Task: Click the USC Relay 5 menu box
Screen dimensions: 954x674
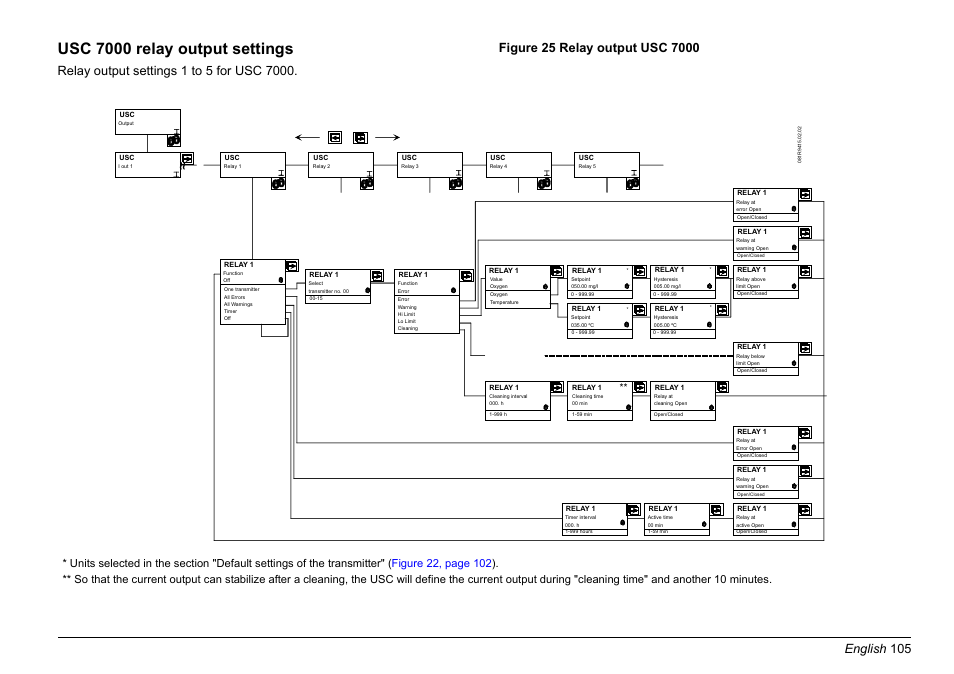Action: point(607,165)
